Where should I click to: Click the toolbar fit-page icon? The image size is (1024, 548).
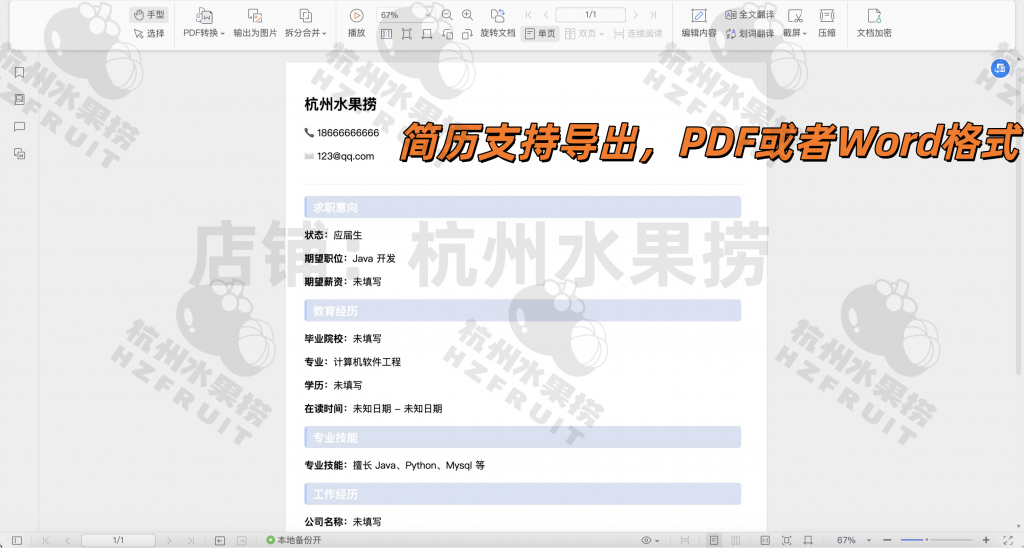pyautogui.click(x=407, y=33)
